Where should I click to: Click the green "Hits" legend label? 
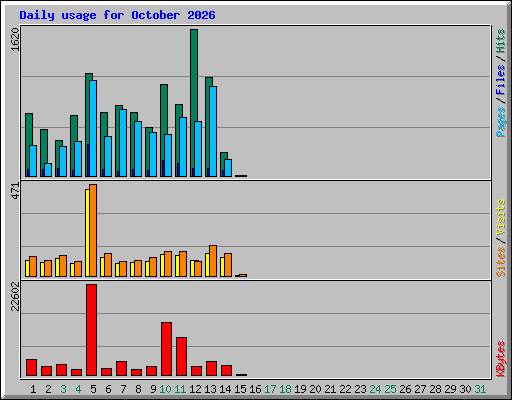tap(501, 41)
